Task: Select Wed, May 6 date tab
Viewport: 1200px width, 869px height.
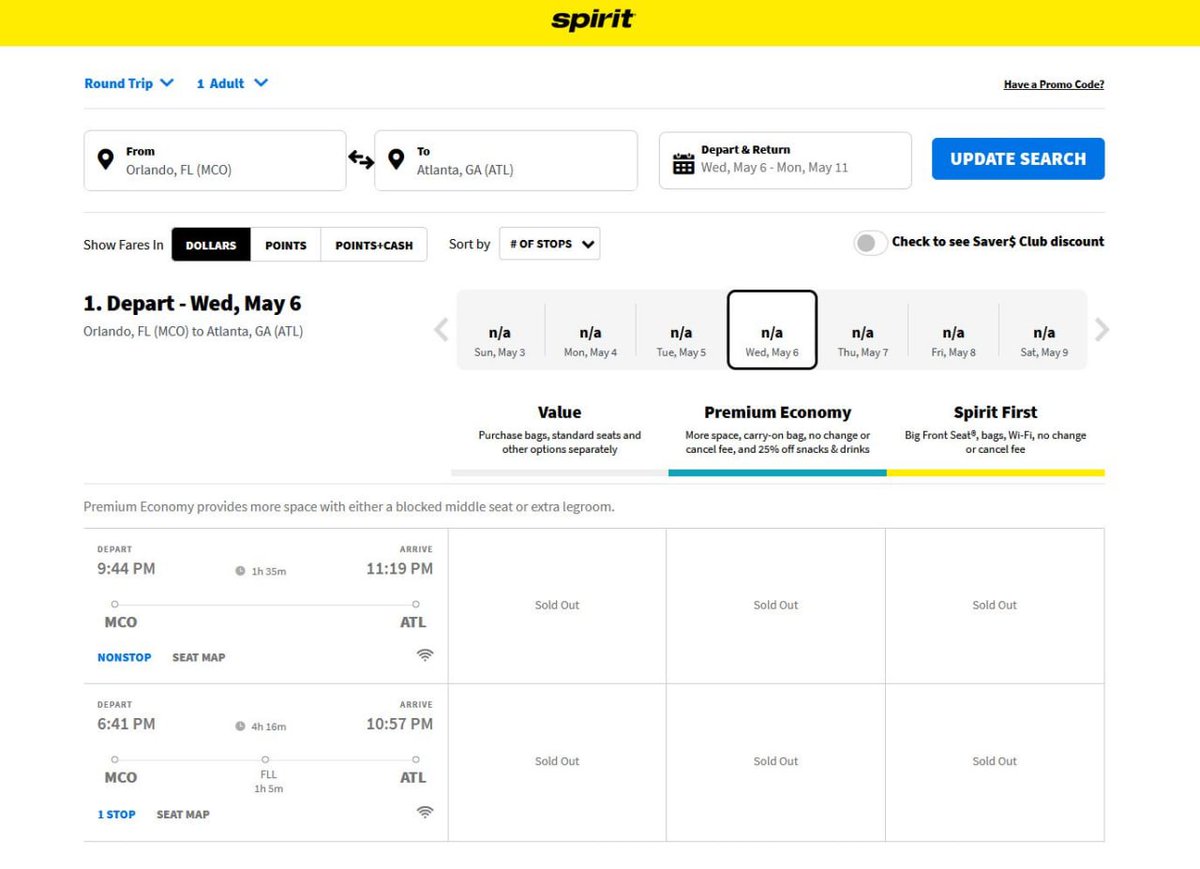Action: point(772,330)
